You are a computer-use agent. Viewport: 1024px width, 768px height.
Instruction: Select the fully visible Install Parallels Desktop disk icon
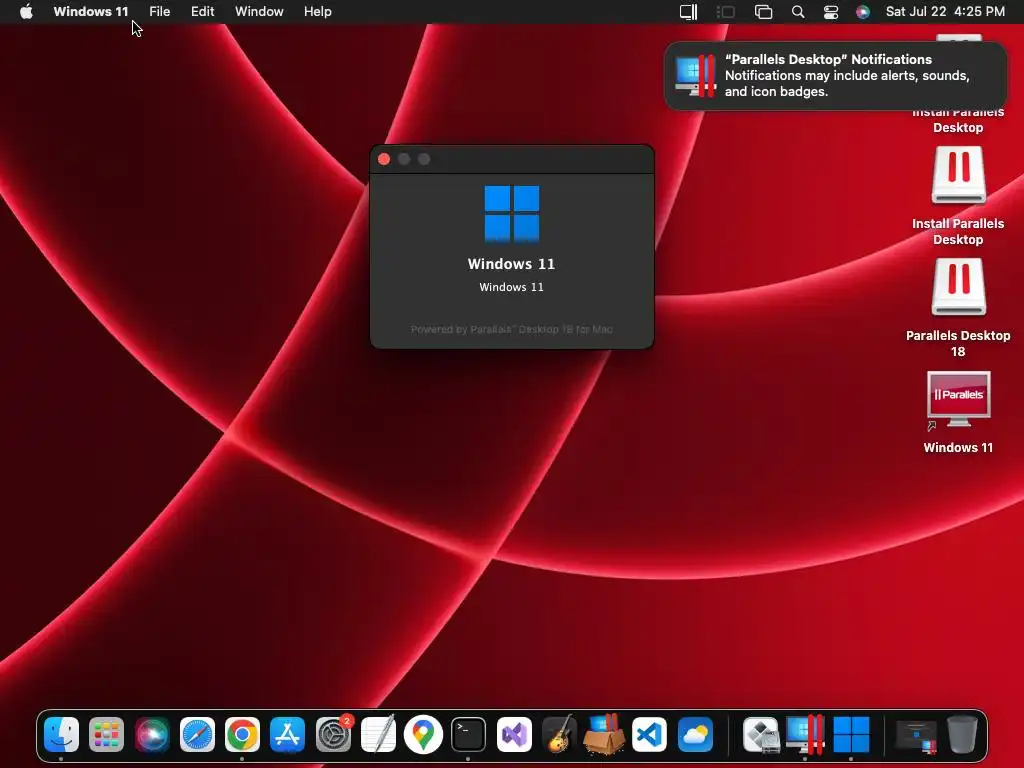coord(958,175)
